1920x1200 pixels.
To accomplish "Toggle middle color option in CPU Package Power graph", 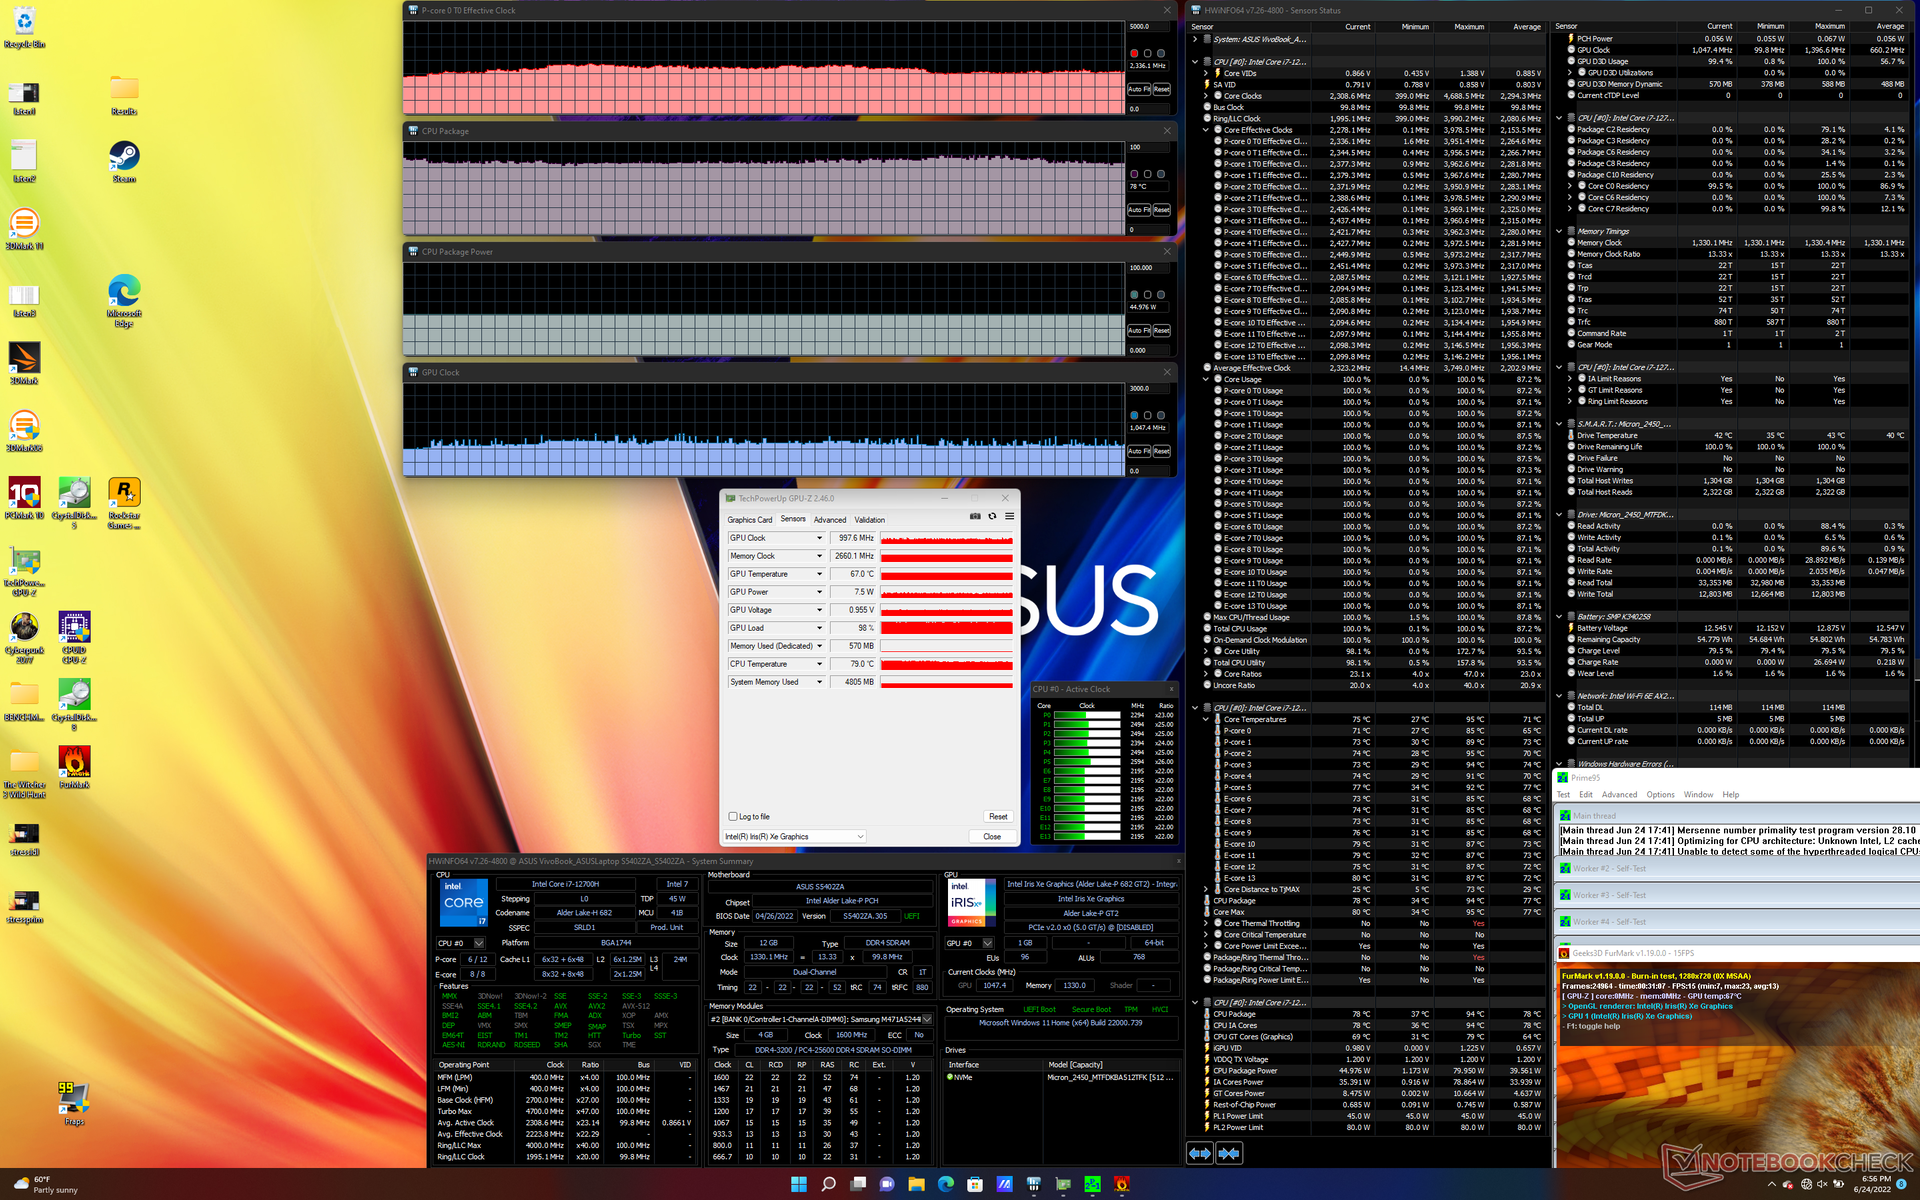I will pyautogui.click(x=1147, y=295).
